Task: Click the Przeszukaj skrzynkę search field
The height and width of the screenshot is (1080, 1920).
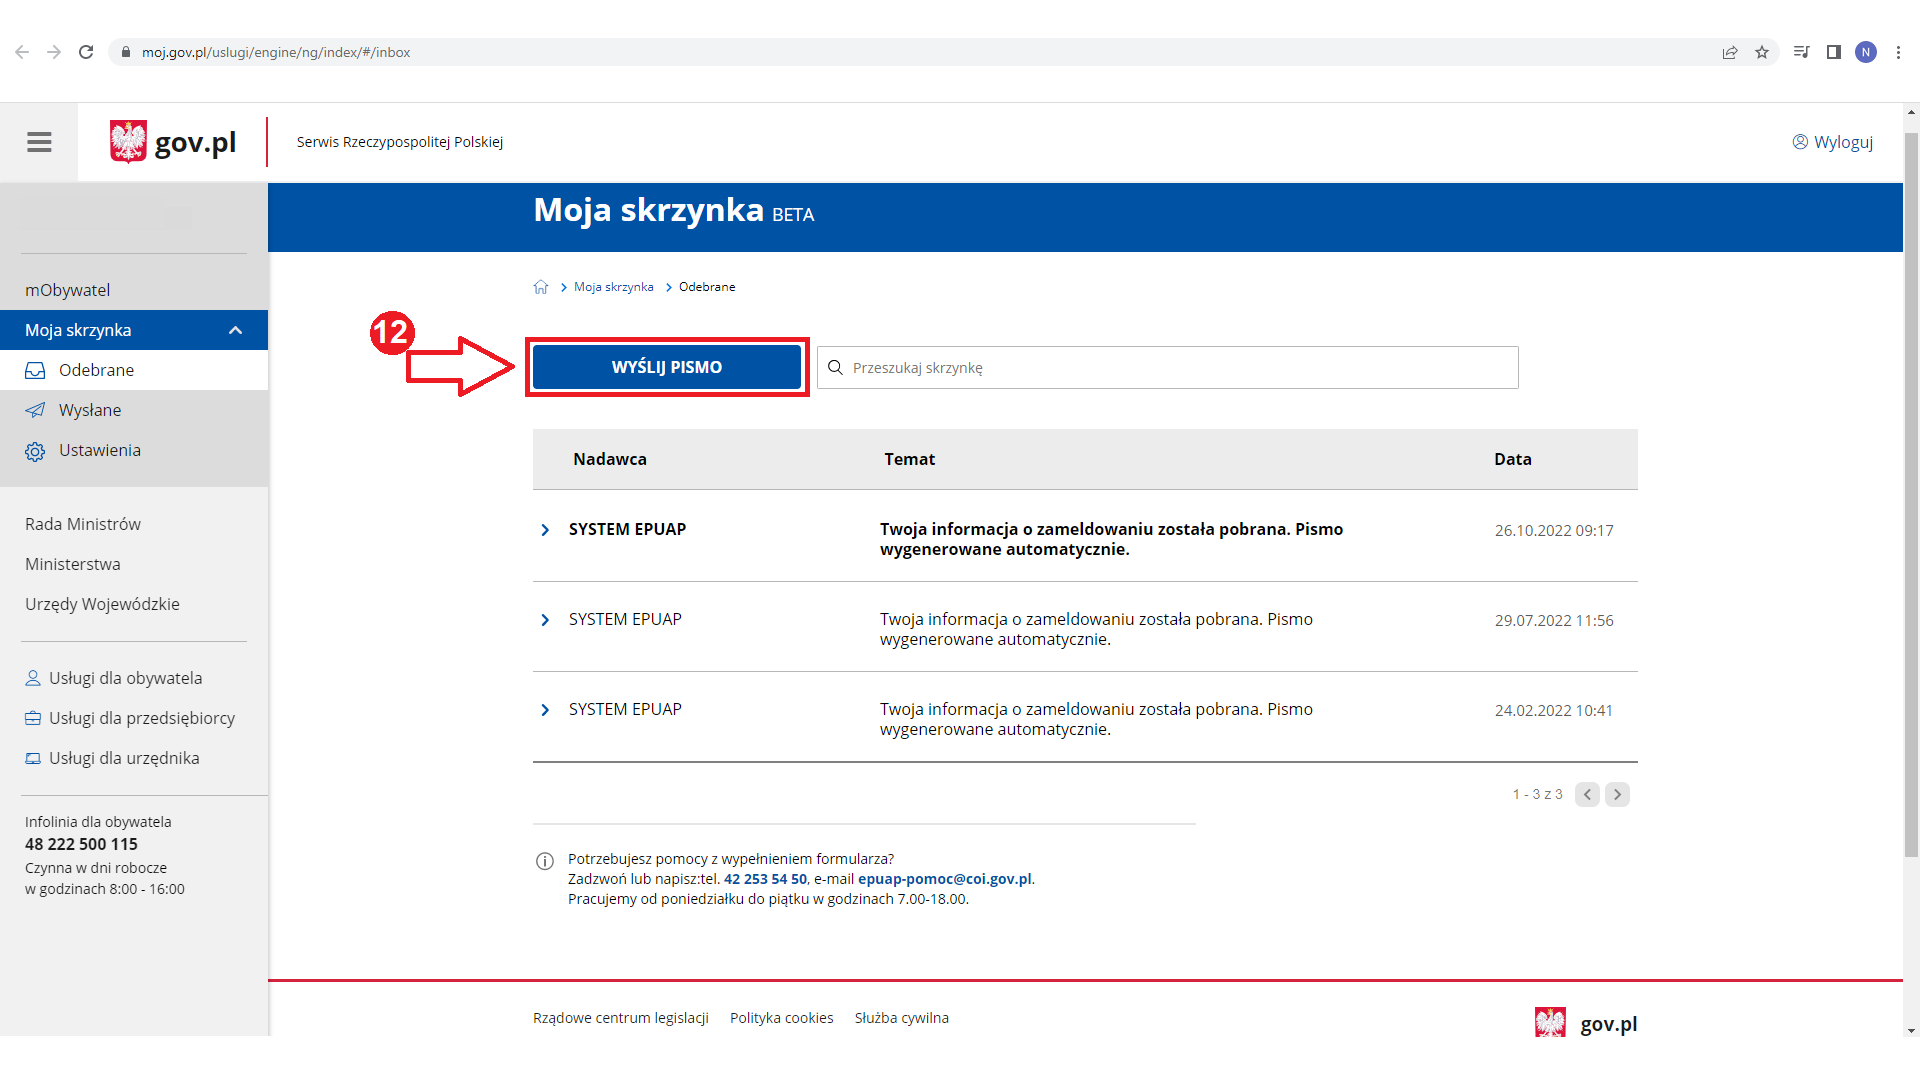Action: [1168, 367]
